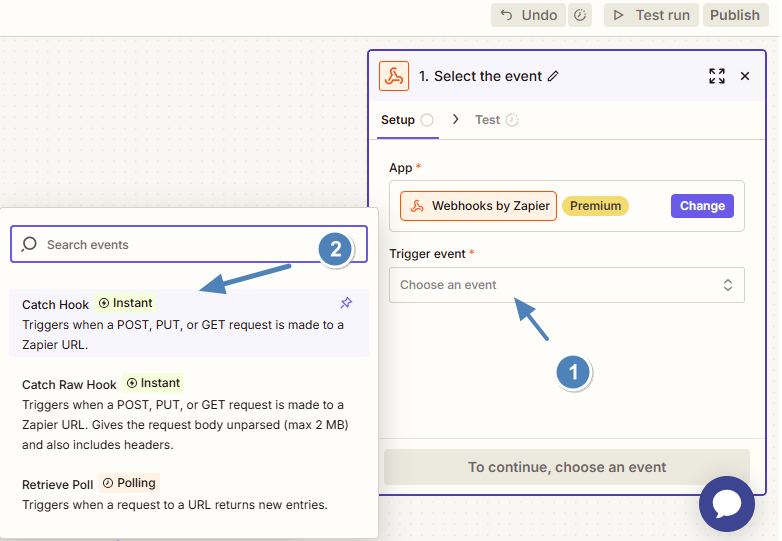This screenshot has width=782, height=541.
Task: Publish the Zap
Action: [x=735, y=15]
